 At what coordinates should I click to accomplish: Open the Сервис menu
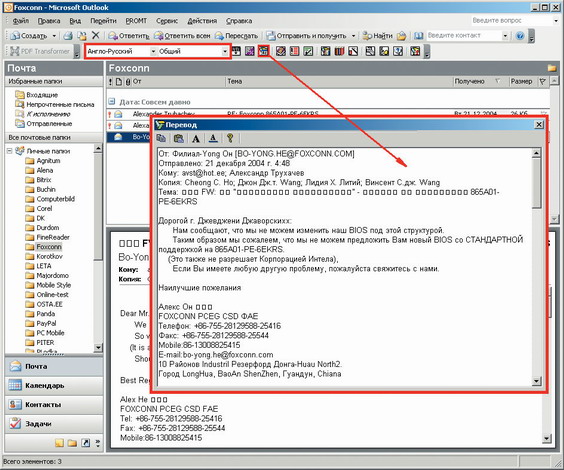167,21
